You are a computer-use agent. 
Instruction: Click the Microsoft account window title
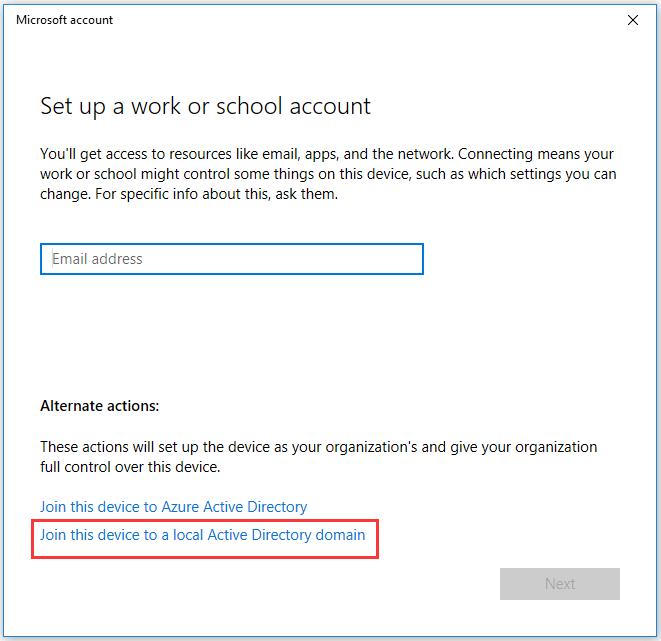[64, 20]
